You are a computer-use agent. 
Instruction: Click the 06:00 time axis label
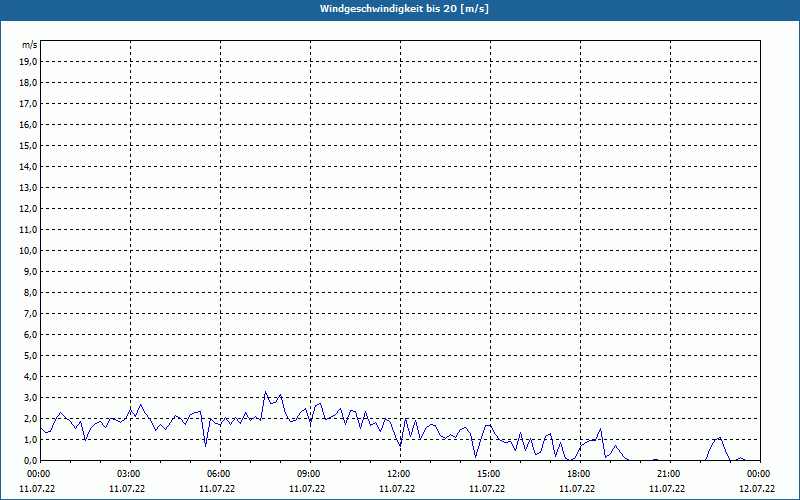point(218,474)
